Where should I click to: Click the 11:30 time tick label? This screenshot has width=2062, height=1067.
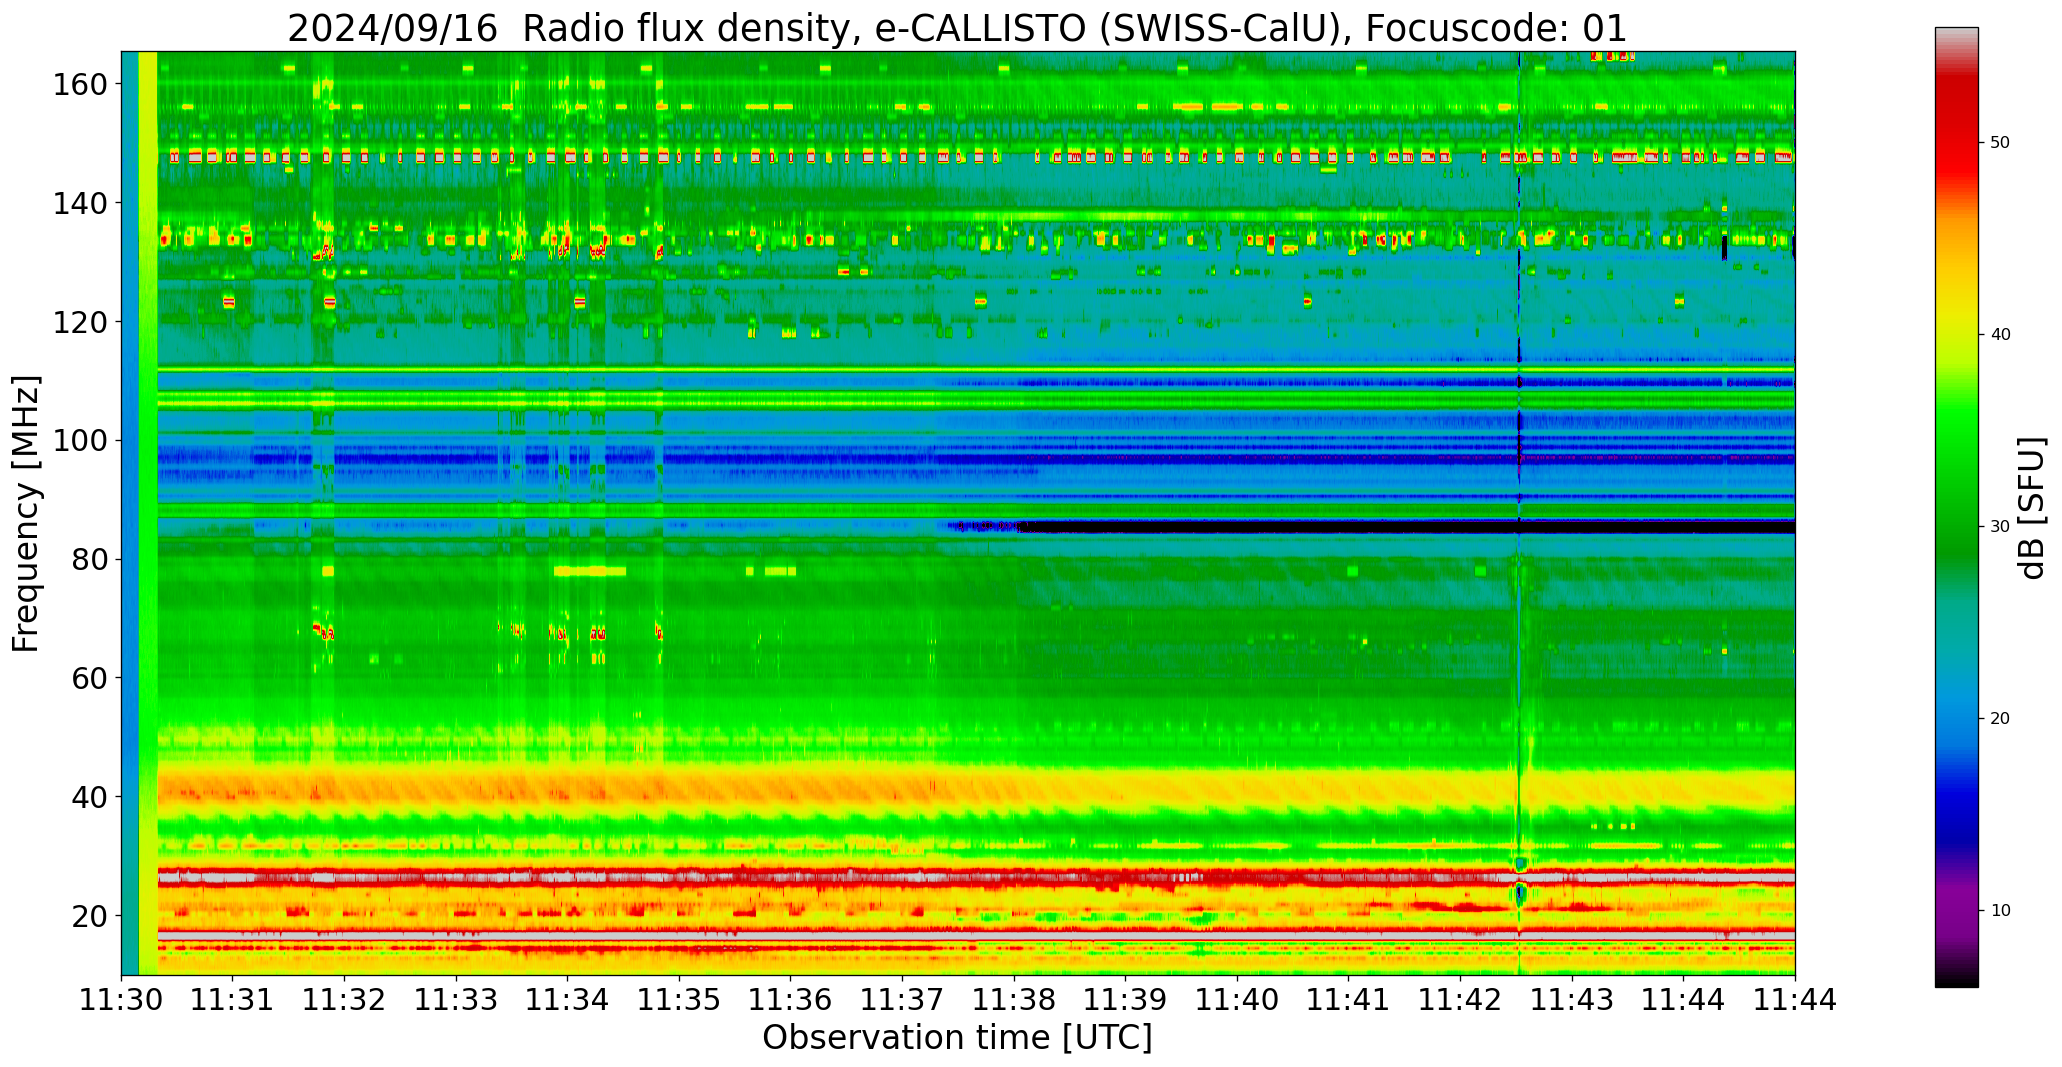click(x=122, y=1000)
